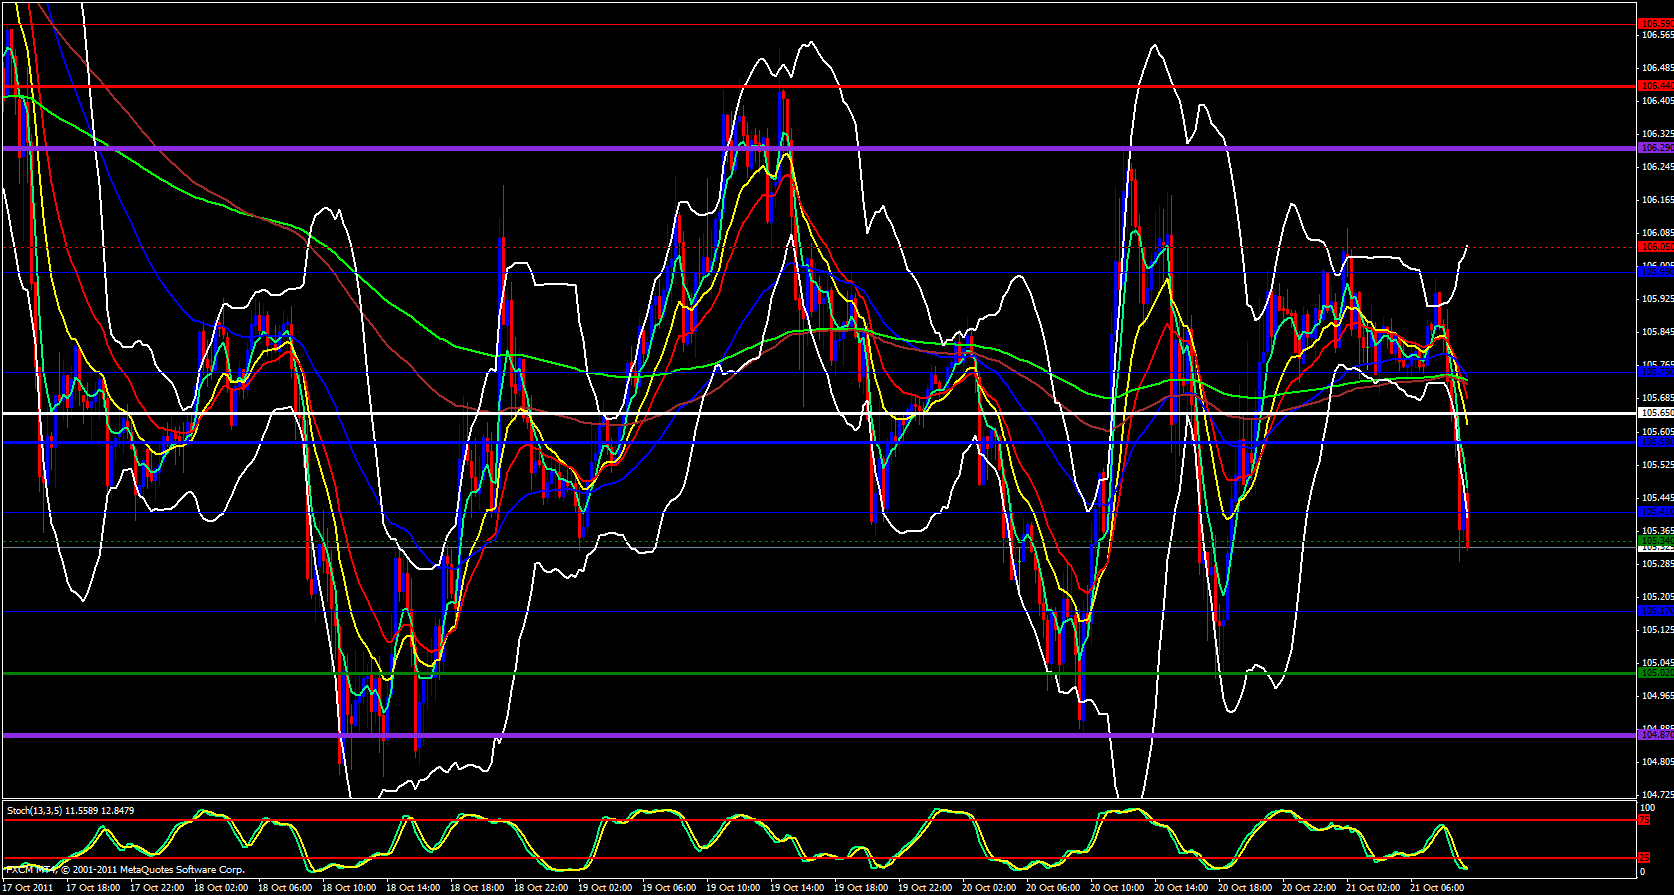Click the red 75 stochastic level tag
Viewport: 1674px width, 895px height.
[x=1646, y=820]
